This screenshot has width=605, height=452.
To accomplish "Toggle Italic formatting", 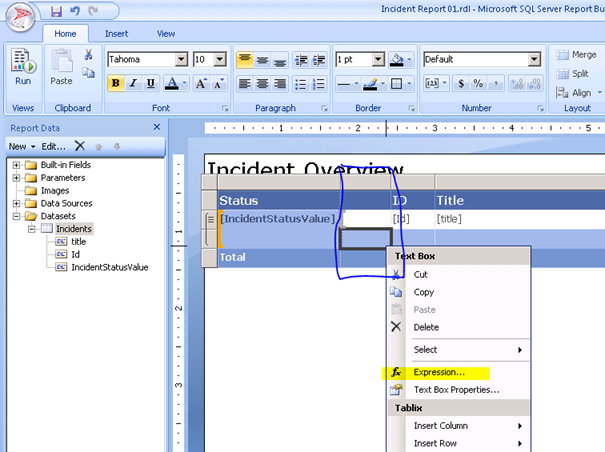I will pyautogui.click(x=133, y=83).
